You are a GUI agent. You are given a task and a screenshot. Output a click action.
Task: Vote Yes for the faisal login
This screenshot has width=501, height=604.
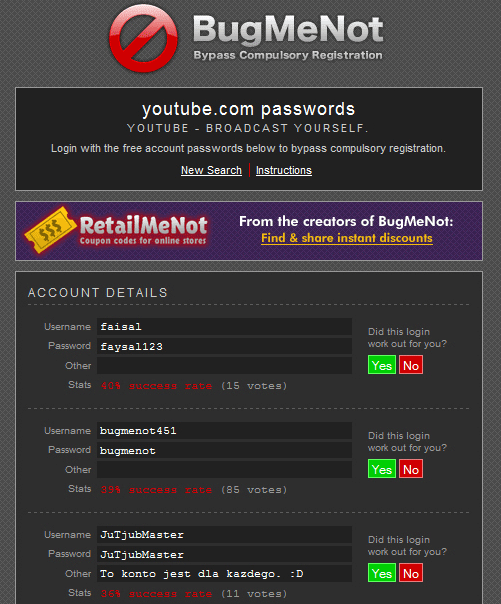coord(382,365)
